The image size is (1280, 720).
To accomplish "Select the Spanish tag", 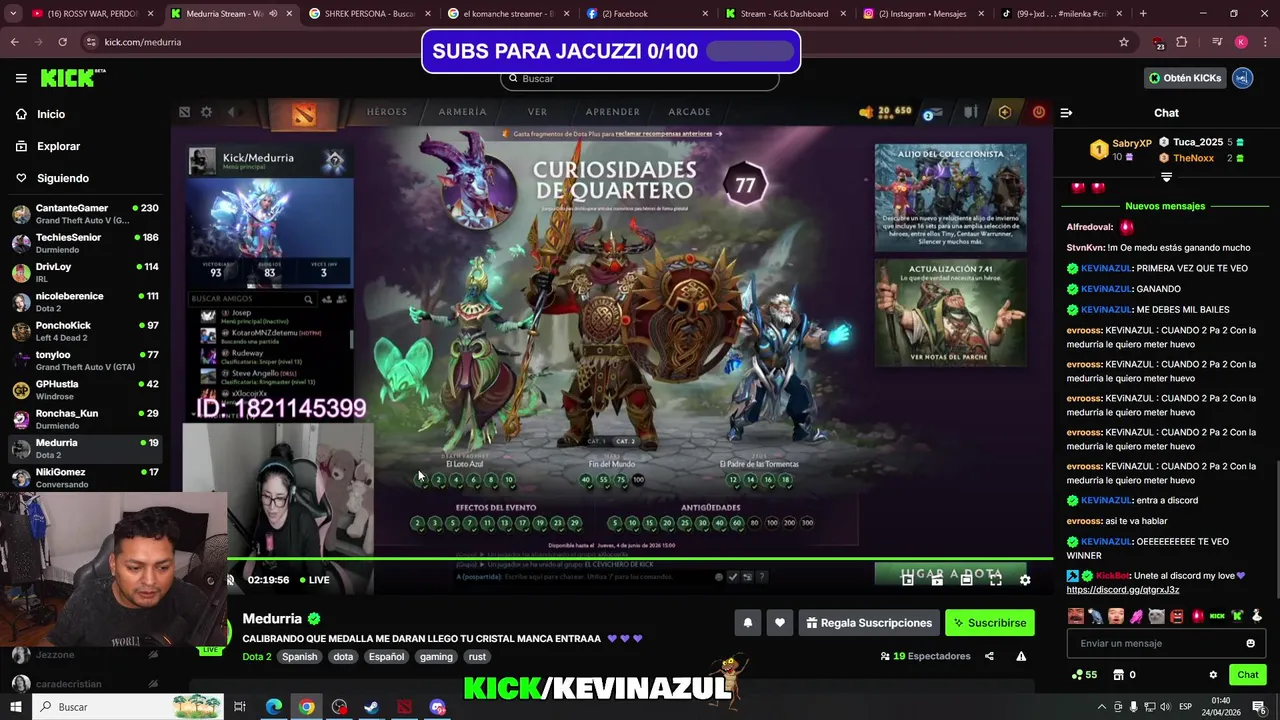I will pos(299,657).
